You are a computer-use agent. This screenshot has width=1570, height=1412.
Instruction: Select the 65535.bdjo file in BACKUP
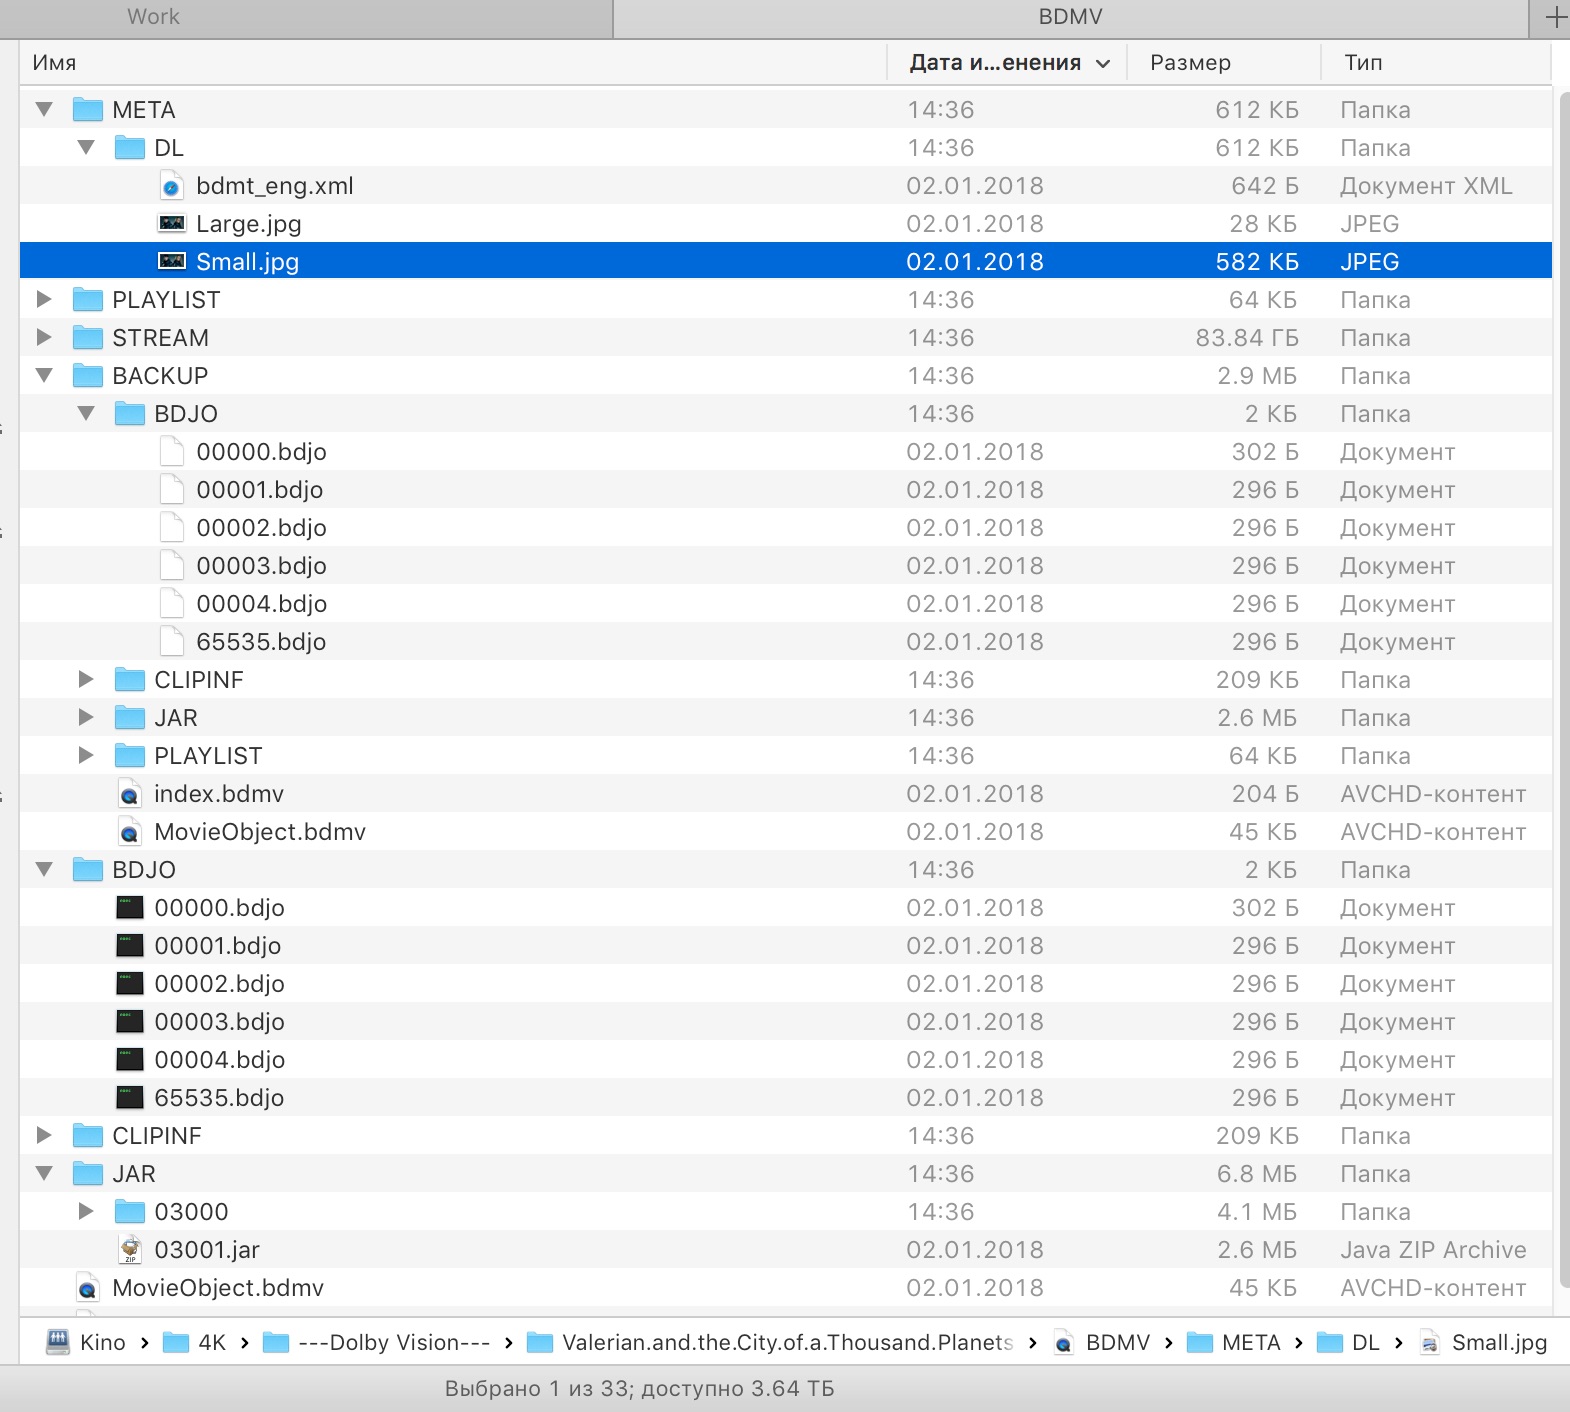[261, 642]
